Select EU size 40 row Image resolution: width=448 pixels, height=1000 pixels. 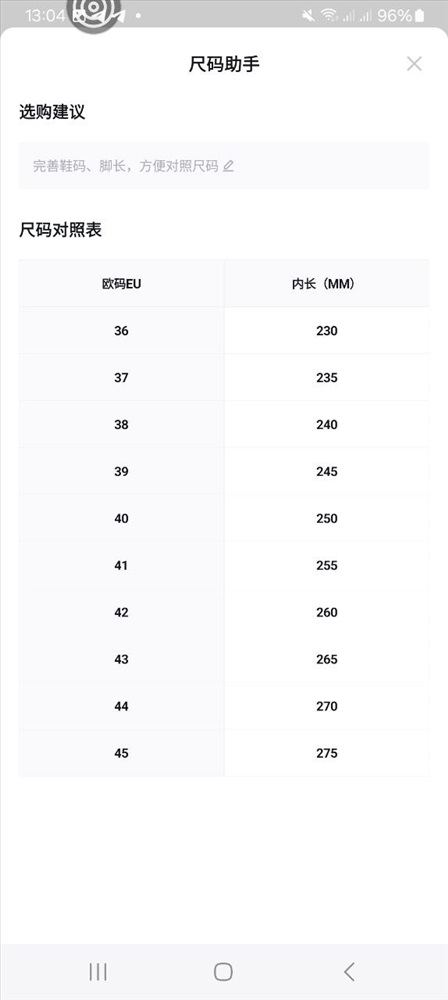click(224, 518)
